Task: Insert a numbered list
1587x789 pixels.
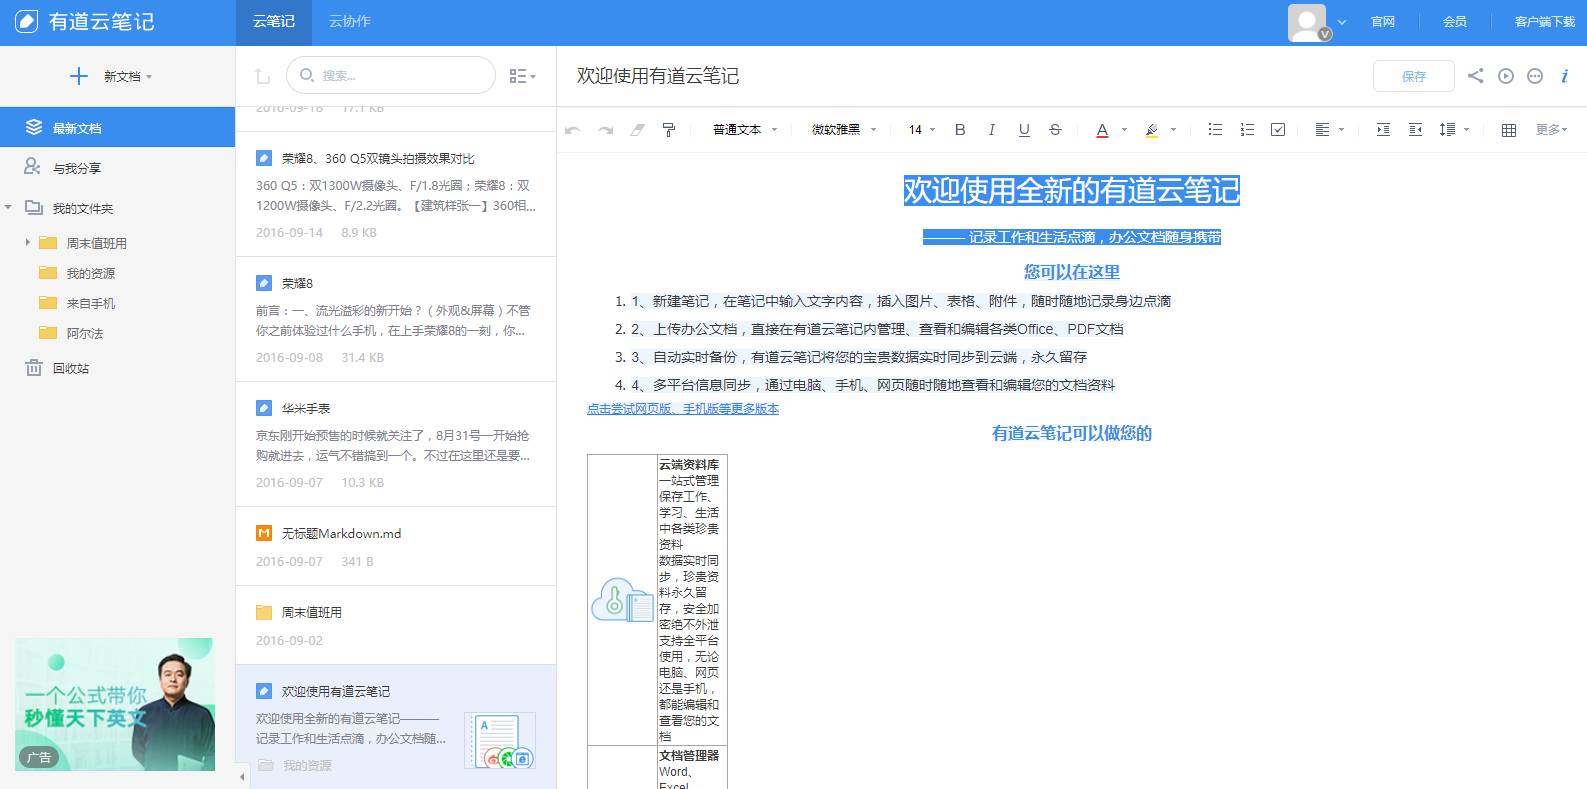Action: click(x=1247, y=130)
